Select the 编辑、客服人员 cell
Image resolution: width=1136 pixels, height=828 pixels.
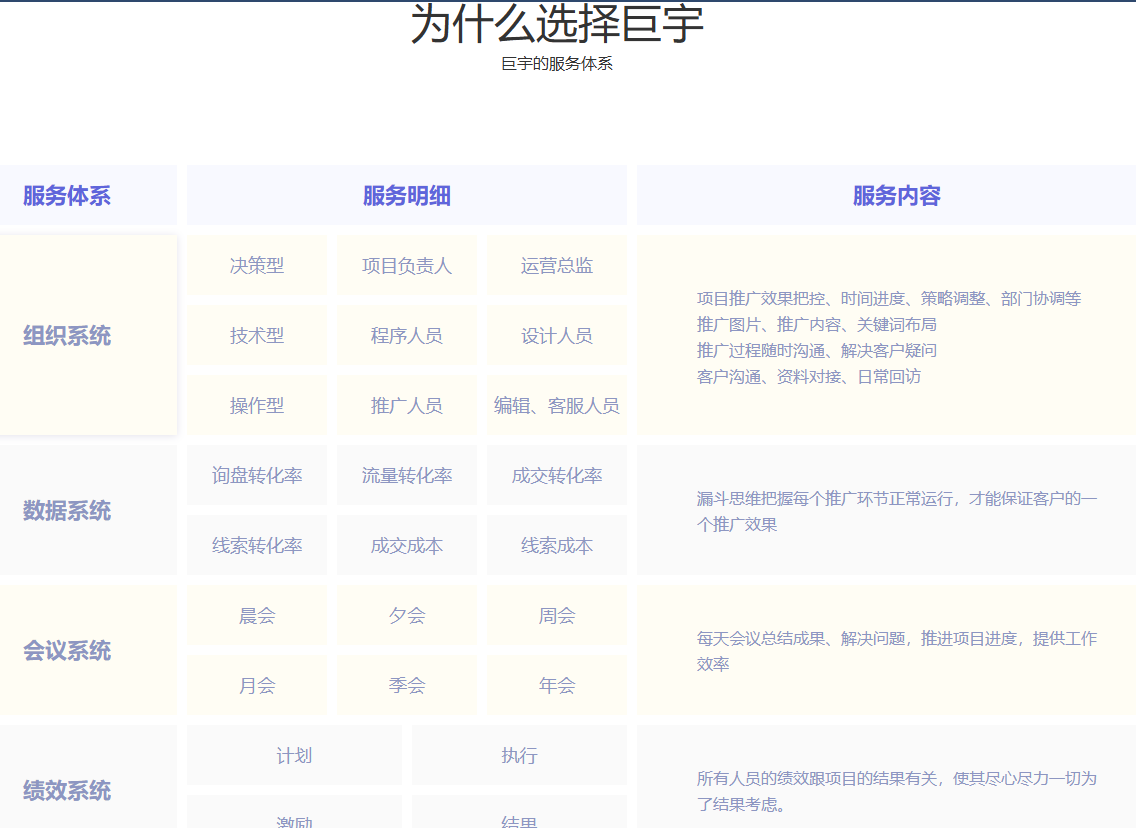(557, 405)
